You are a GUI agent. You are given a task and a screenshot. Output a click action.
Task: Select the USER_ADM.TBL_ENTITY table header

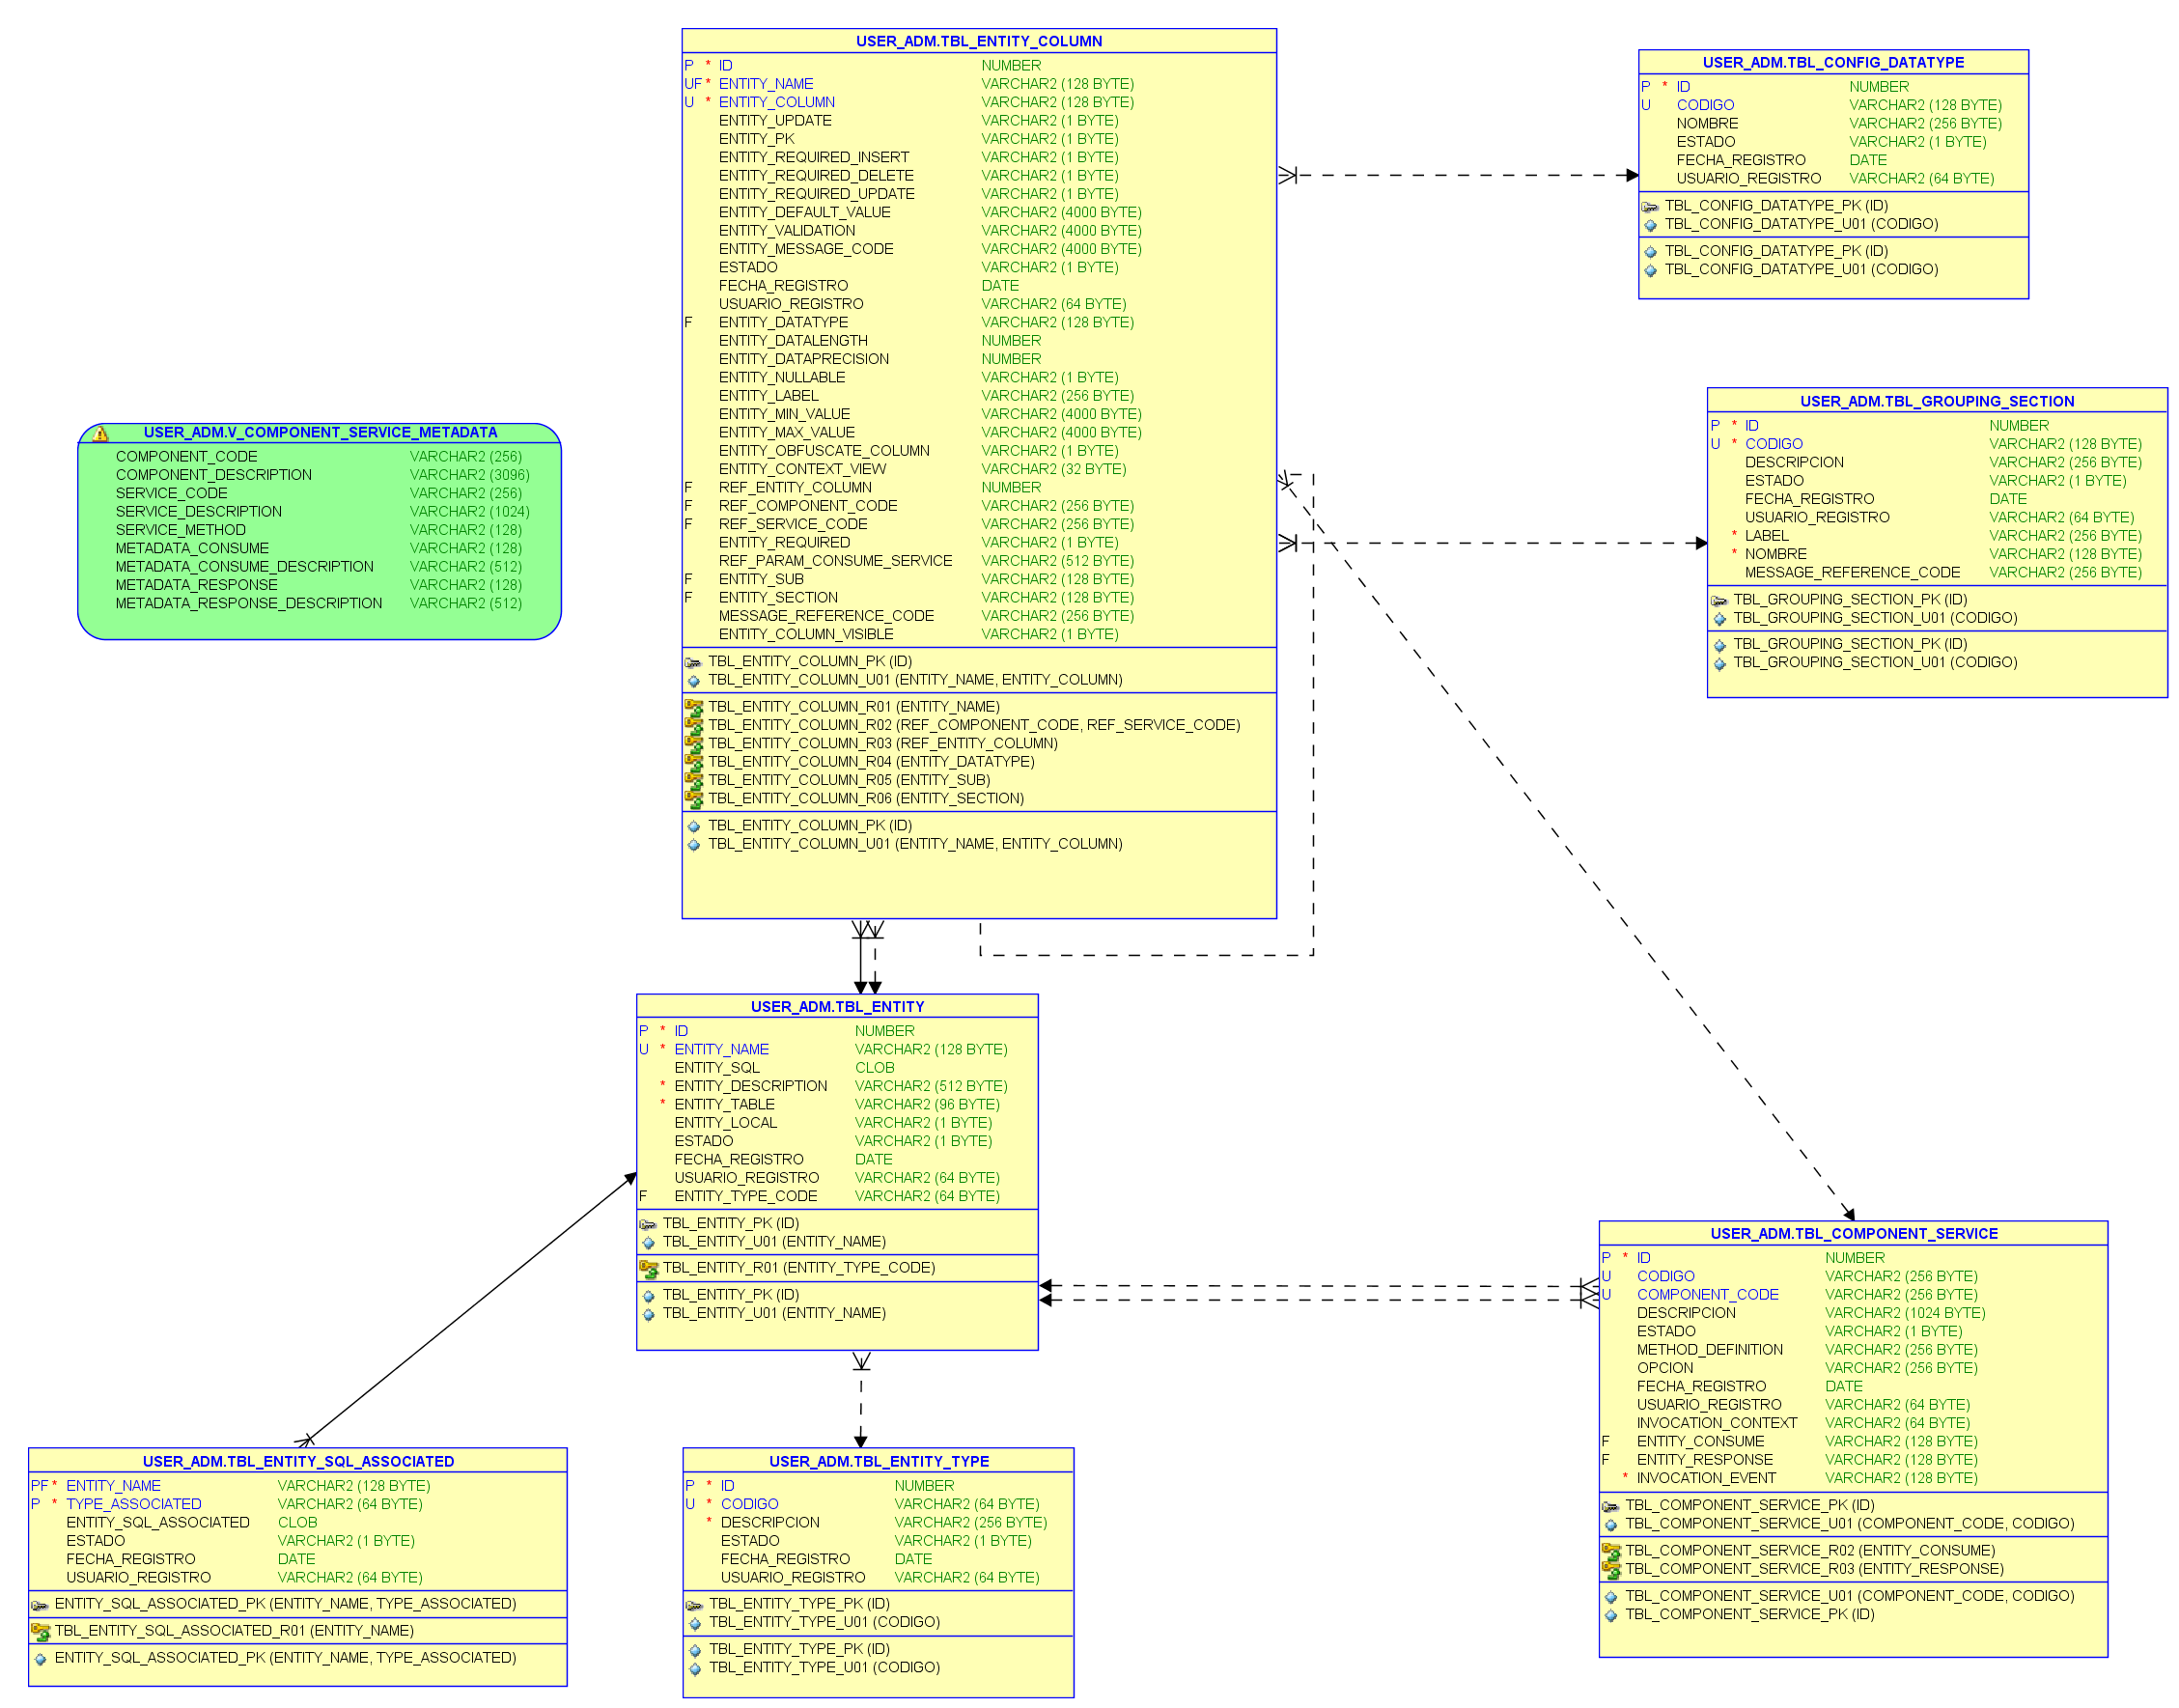pos(837,1006)
